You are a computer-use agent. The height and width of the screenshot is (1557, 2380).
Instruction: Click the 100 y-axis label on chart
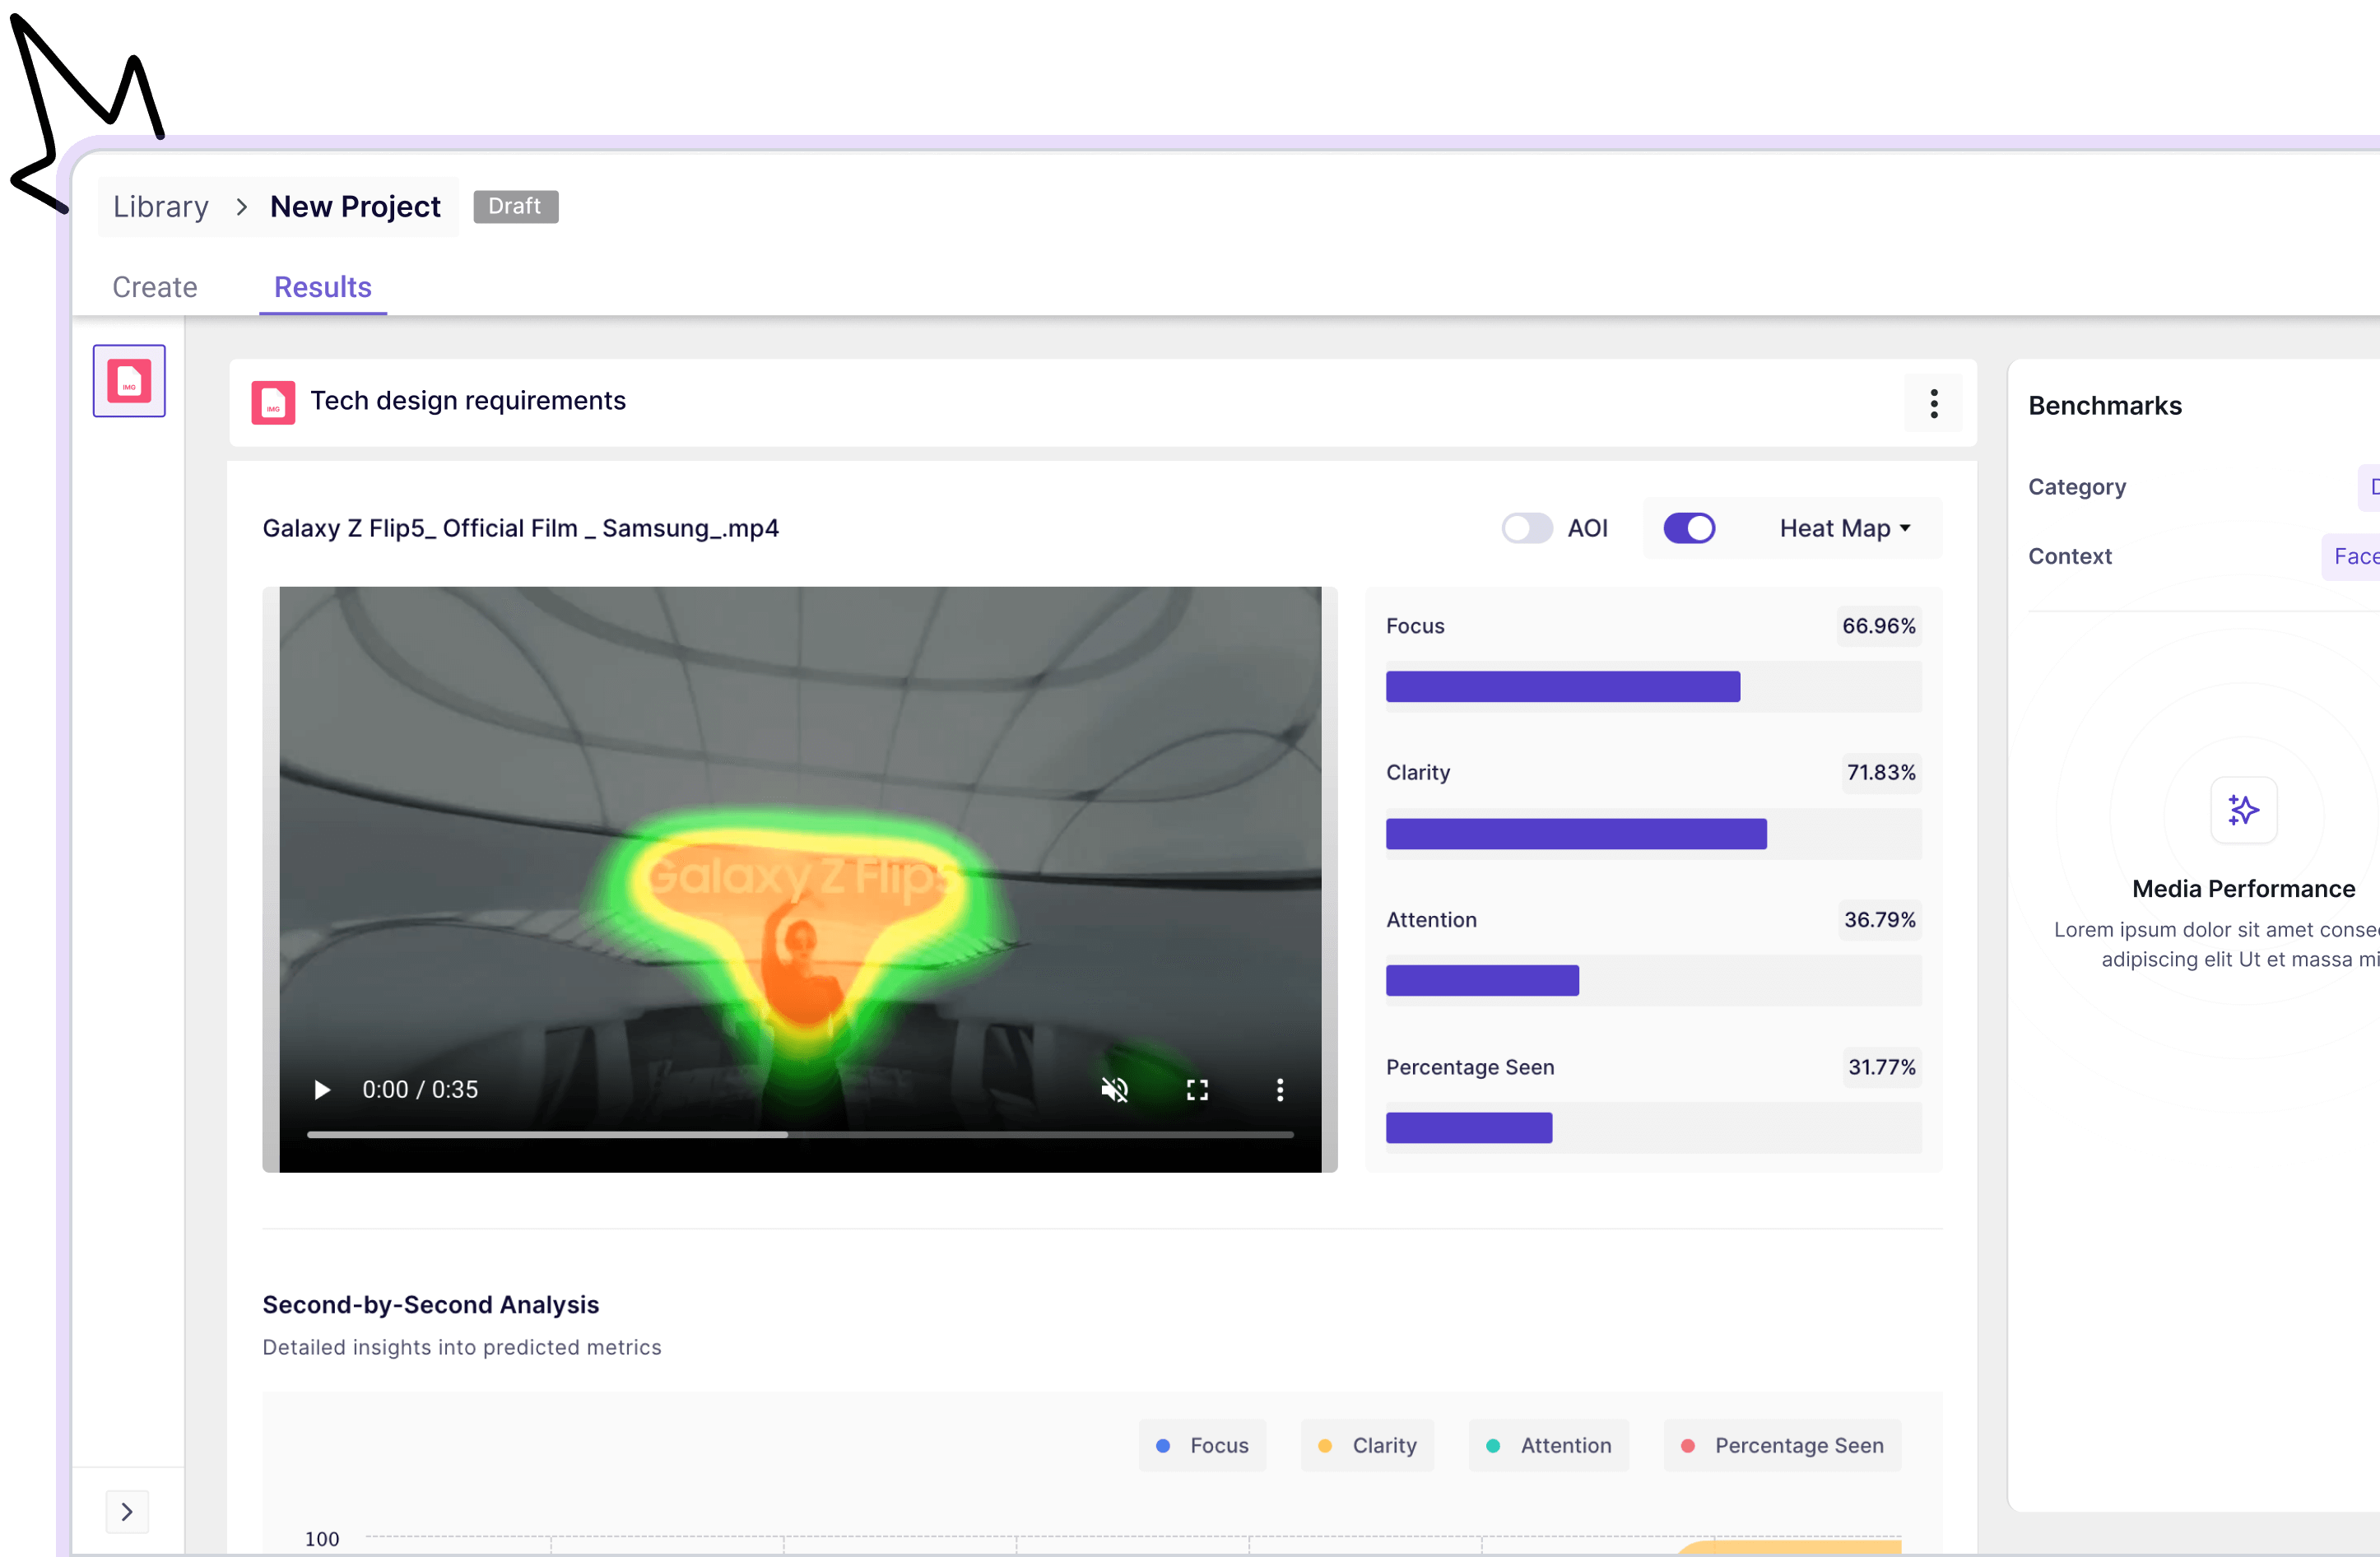pos(322,1539)
